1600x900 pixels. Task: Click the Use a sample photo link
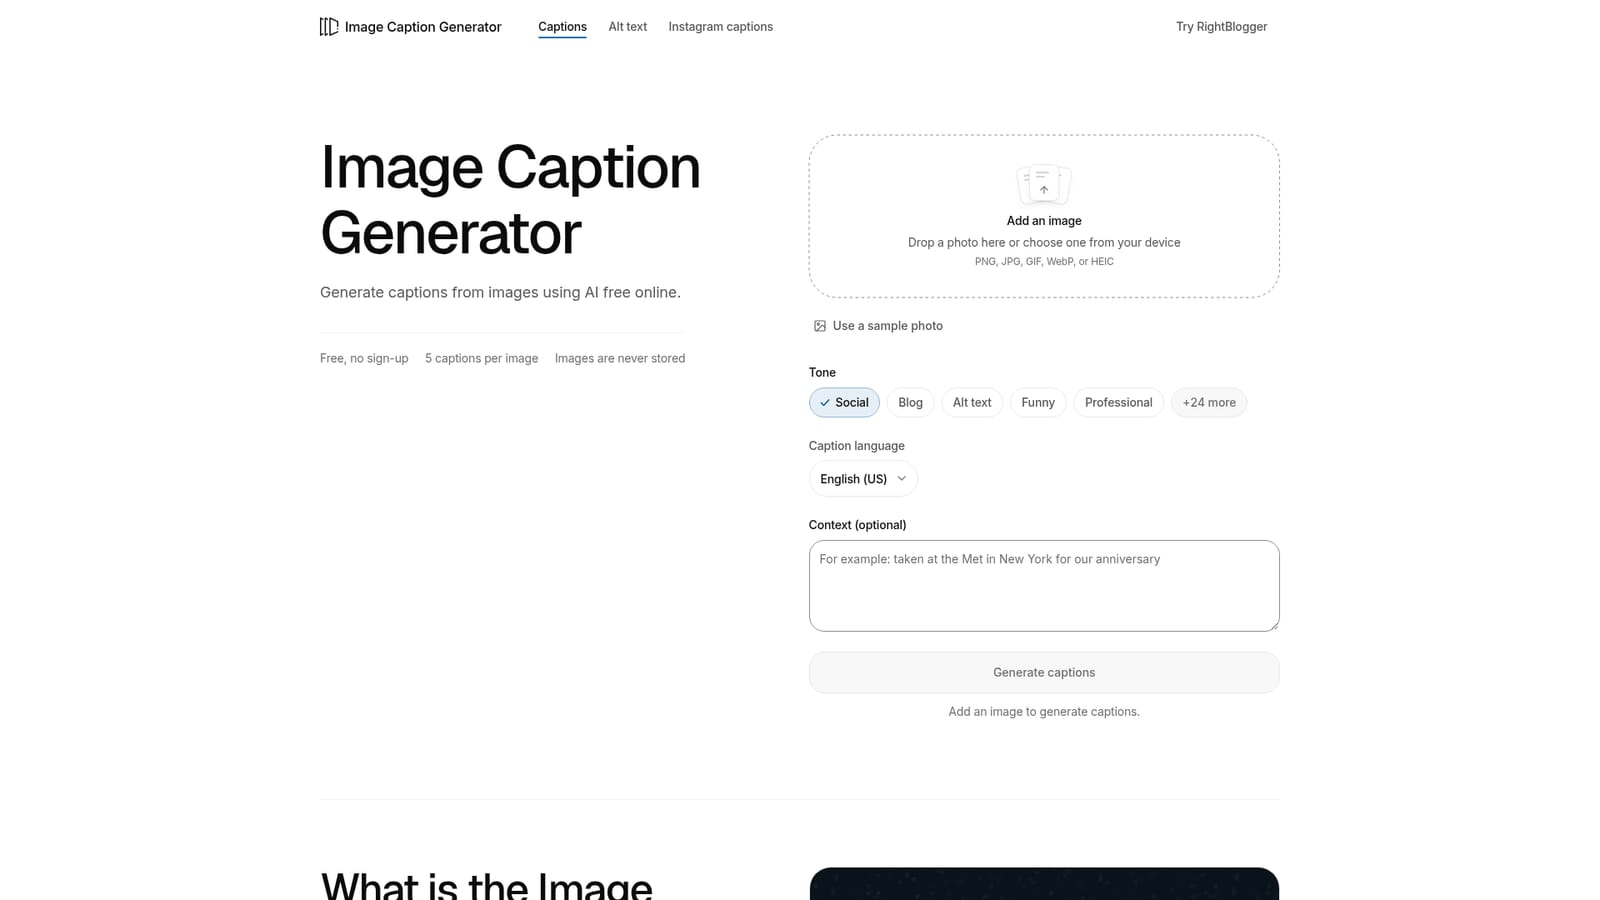click(x=878, y=326)
